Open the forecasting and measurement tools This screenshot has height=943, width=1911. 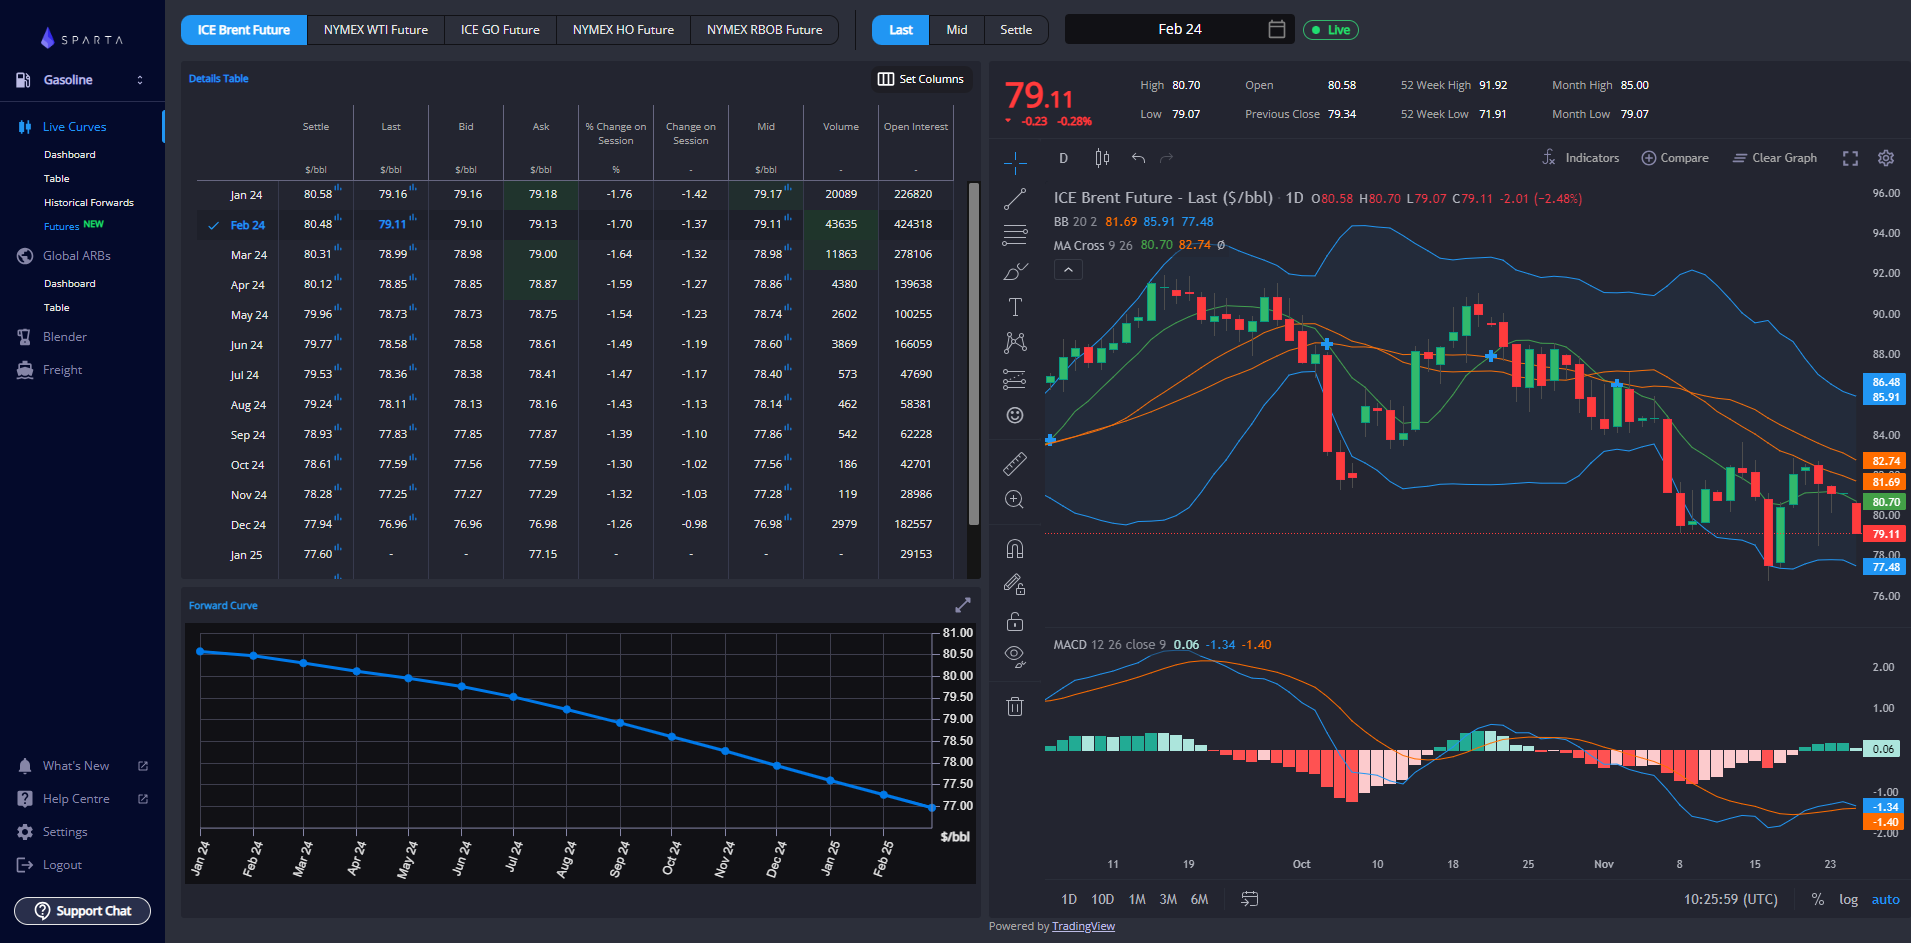(1015, 379)
